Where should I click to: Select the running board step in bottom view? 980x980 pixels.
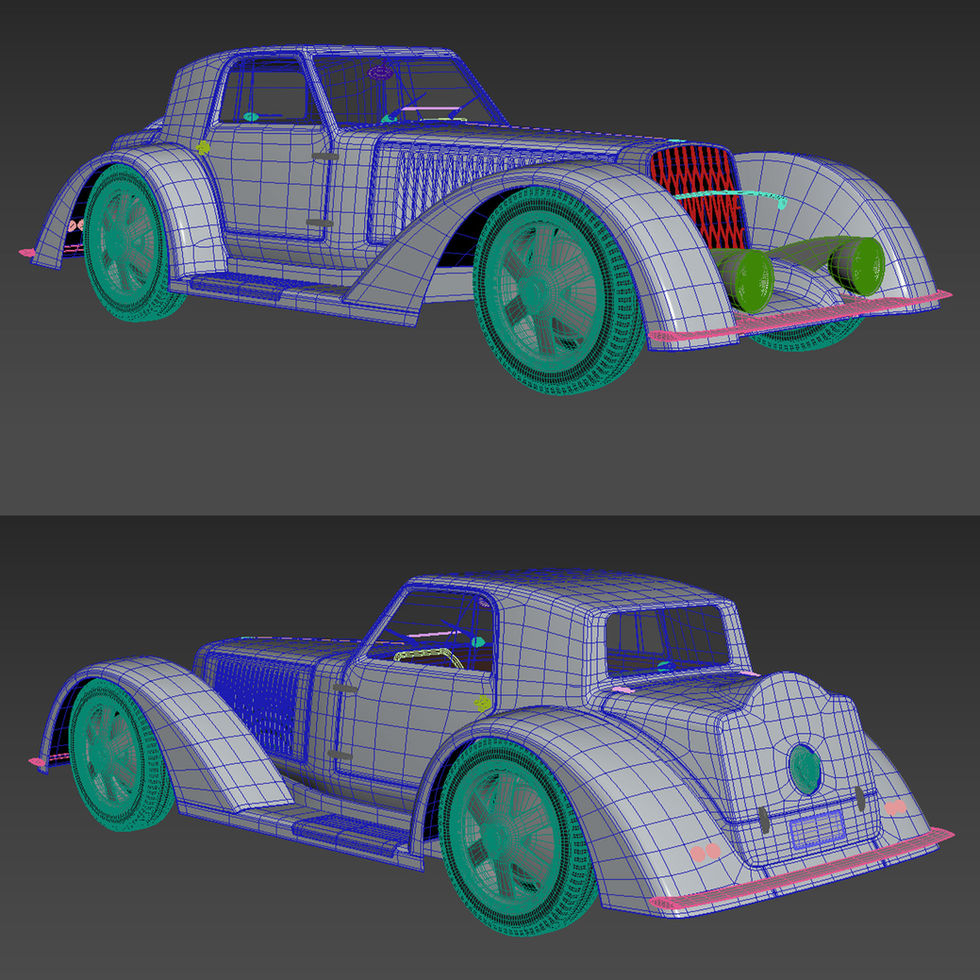(x=353, y=833)
